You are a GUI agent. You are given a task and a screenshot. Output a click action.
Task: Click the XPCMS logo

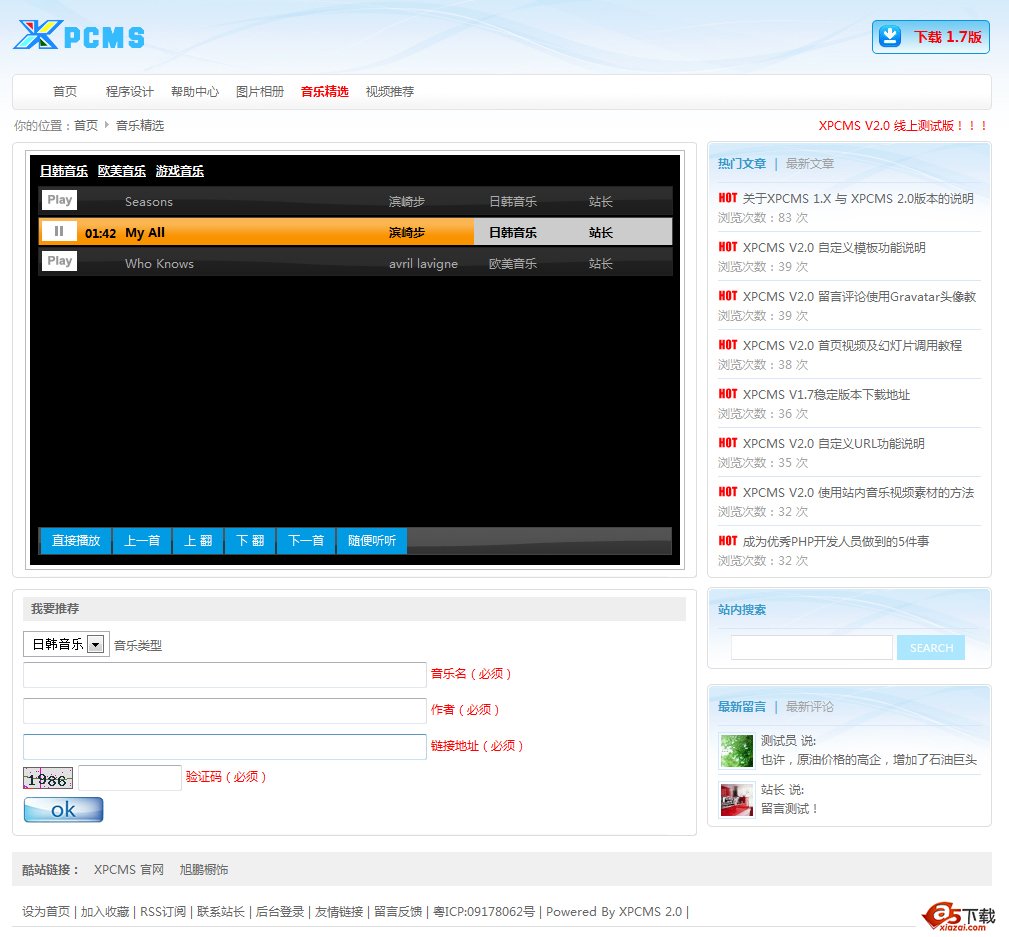coord(79,35)
